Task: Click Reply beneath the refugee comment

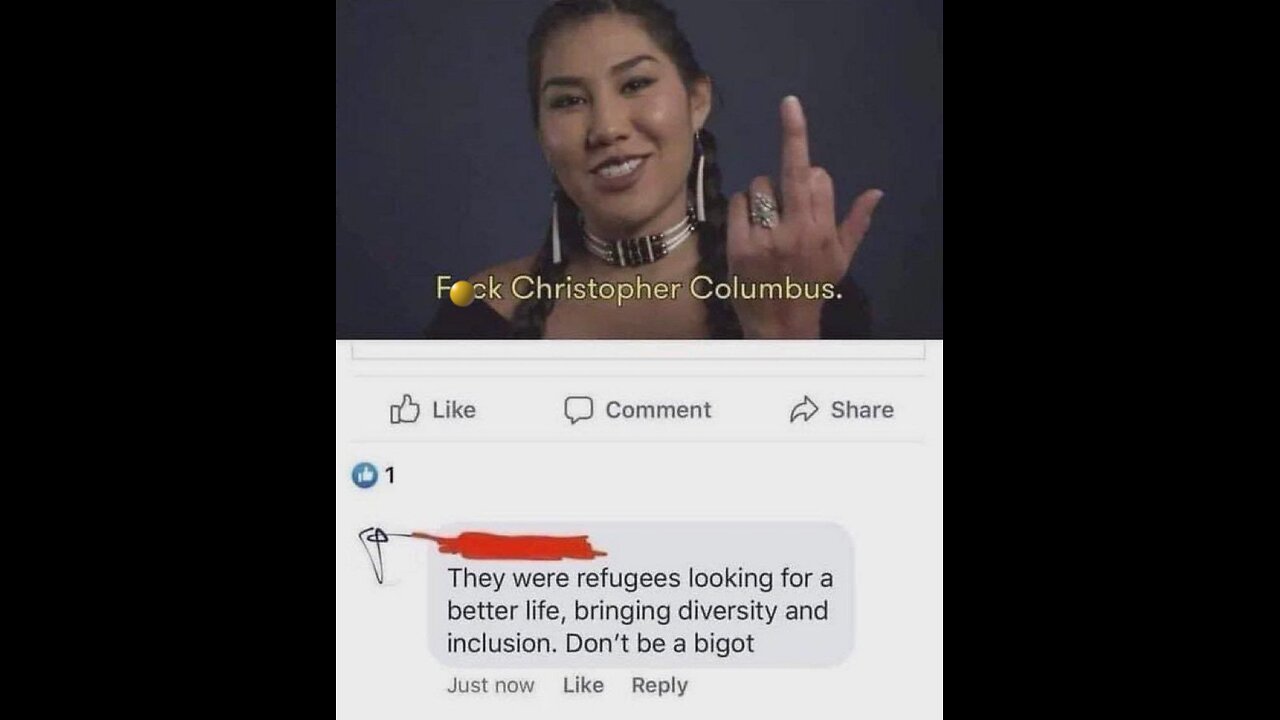Action: 659,685
